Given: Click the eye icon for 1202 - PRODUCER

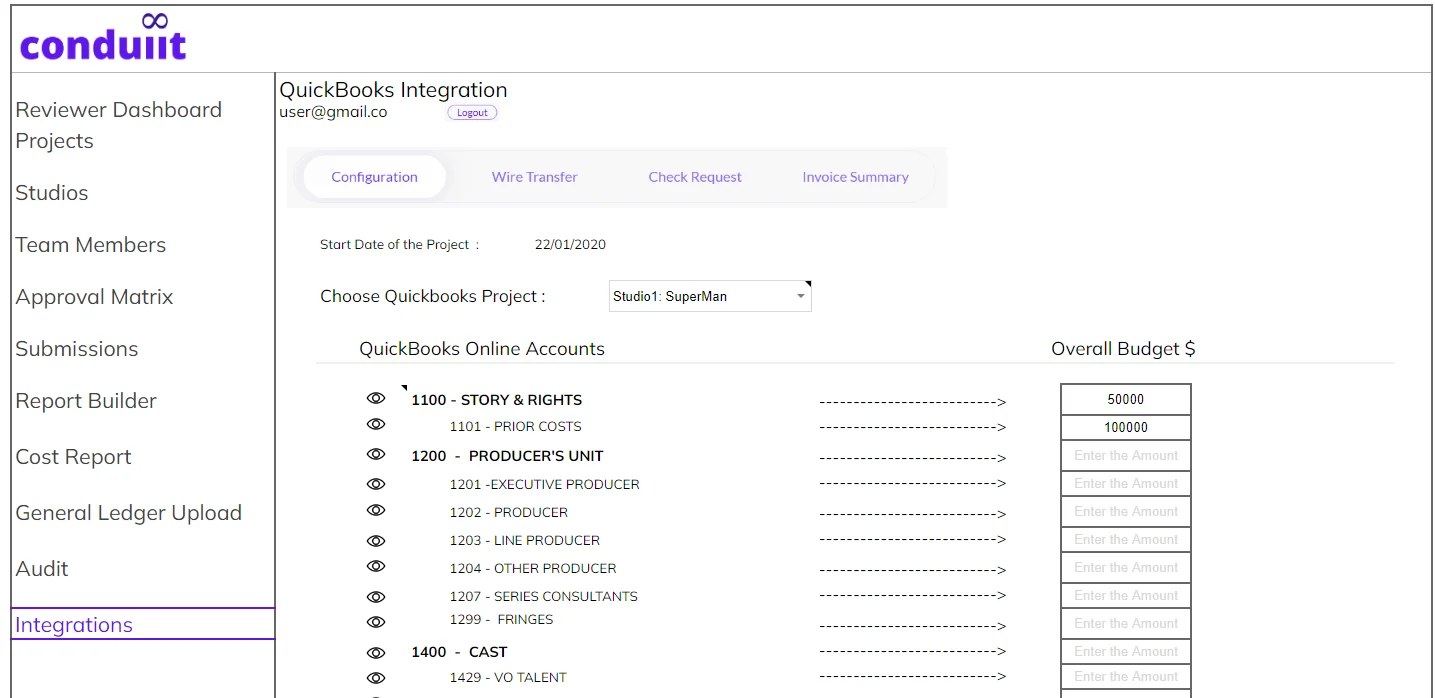Looking at the screenshot, I should [x=376, y=510].
